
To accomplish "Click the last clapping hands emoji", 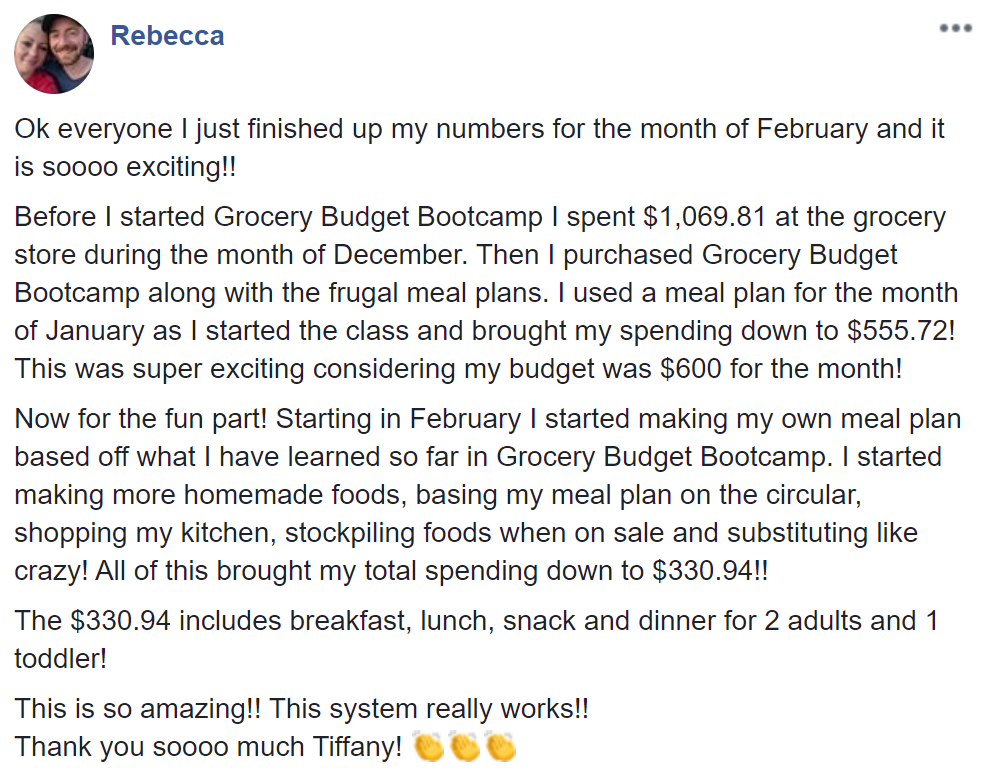I will tap(499, 747).
